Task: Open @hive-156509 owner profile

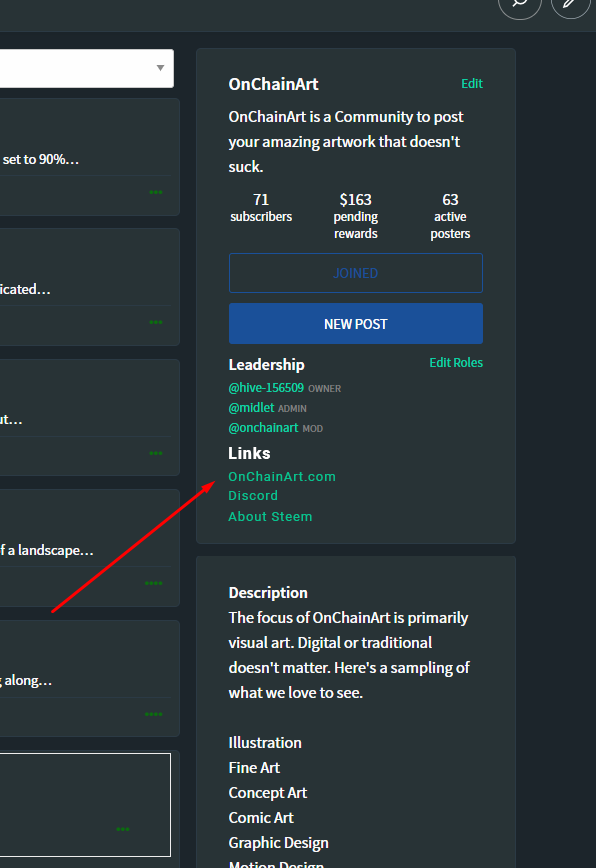Action: click(x=266, y=388)
